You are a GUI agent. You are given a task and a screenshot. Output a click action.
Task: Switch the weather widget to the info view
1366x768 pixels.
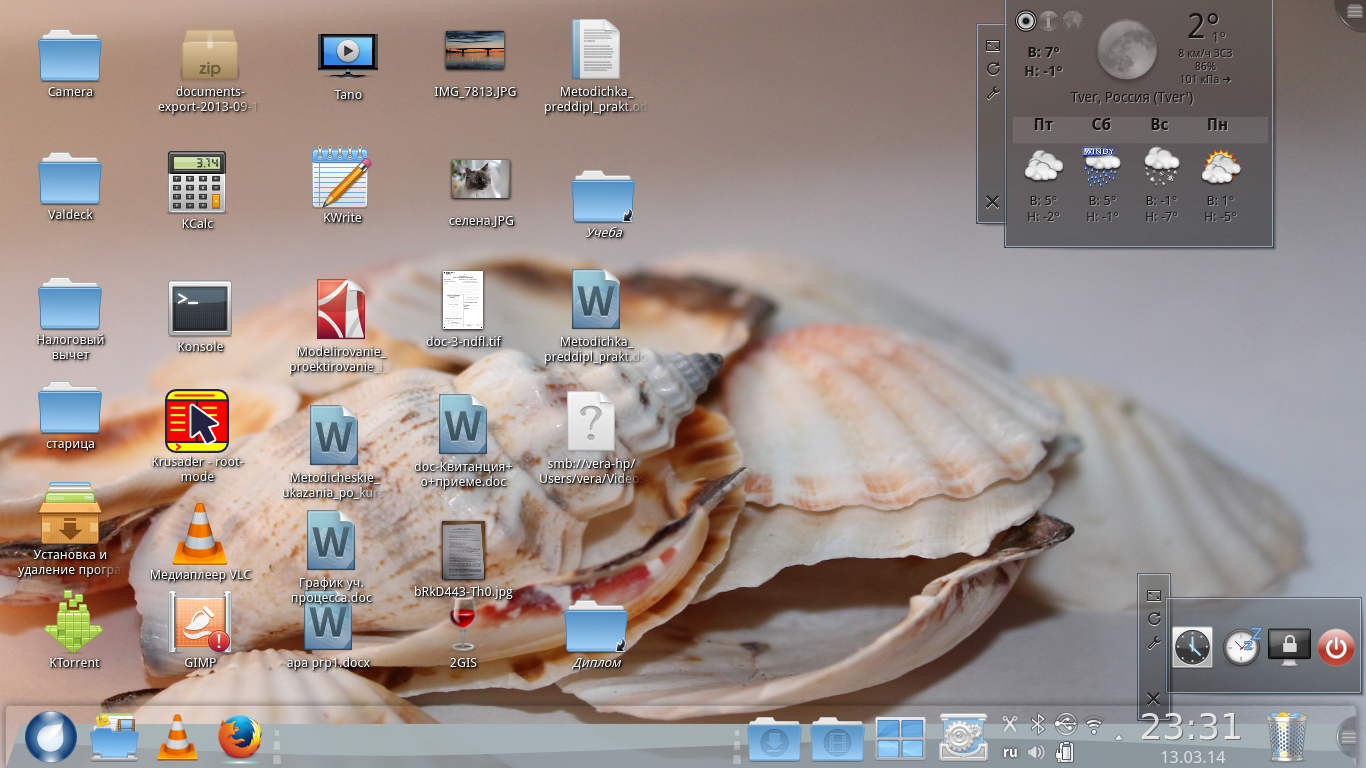(1049, 20)
